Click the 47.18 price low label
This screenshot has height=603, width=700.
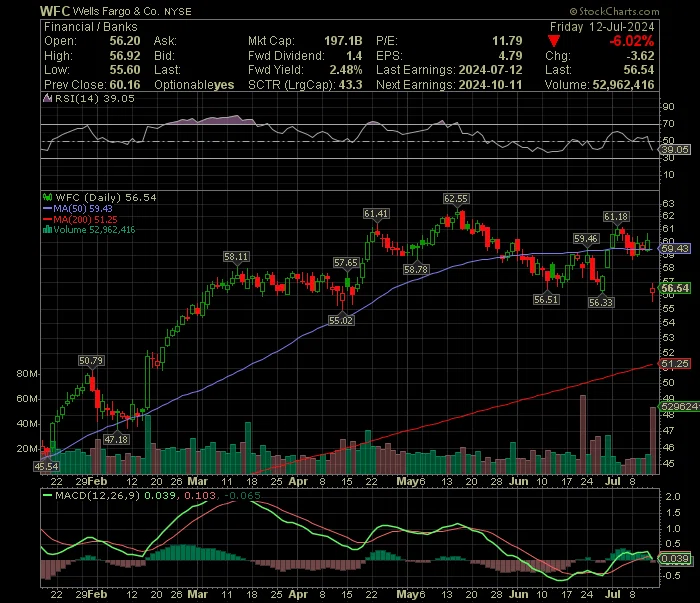click(x=117, y=440)
